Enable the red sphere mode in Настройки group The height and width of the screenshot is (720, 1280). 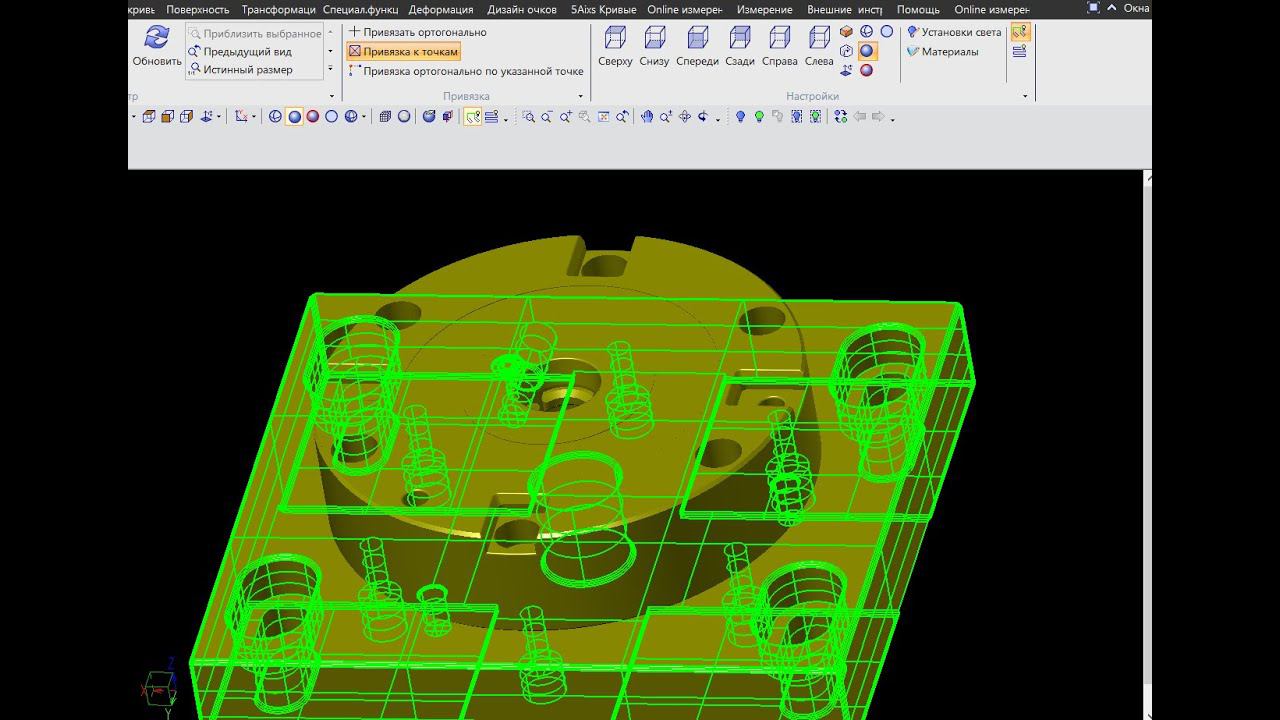[867, 70]
